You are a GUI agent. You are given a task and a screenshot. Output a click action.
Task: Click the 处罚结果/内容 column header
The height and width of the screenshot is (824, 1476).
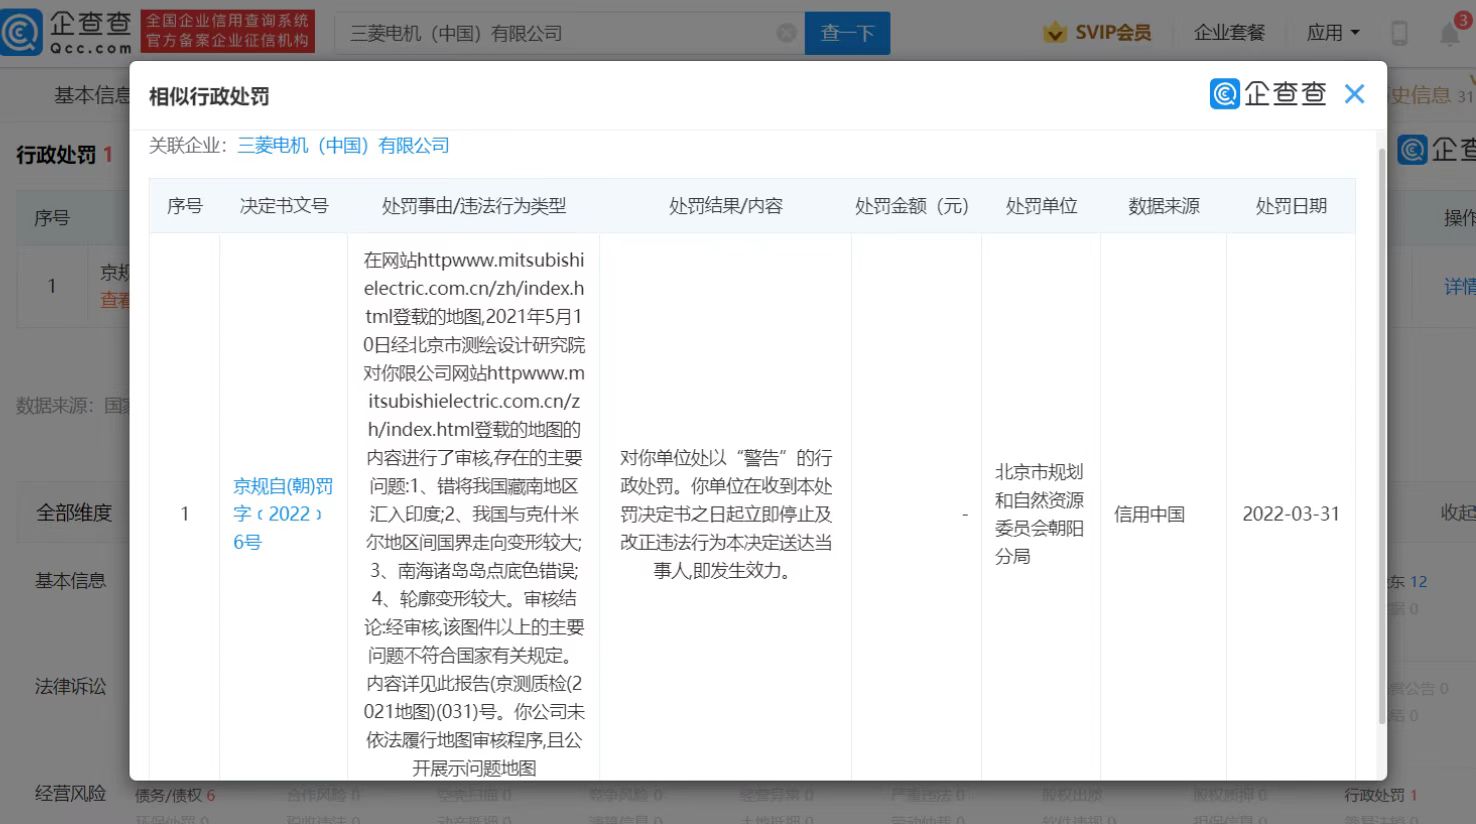[726, 206]
